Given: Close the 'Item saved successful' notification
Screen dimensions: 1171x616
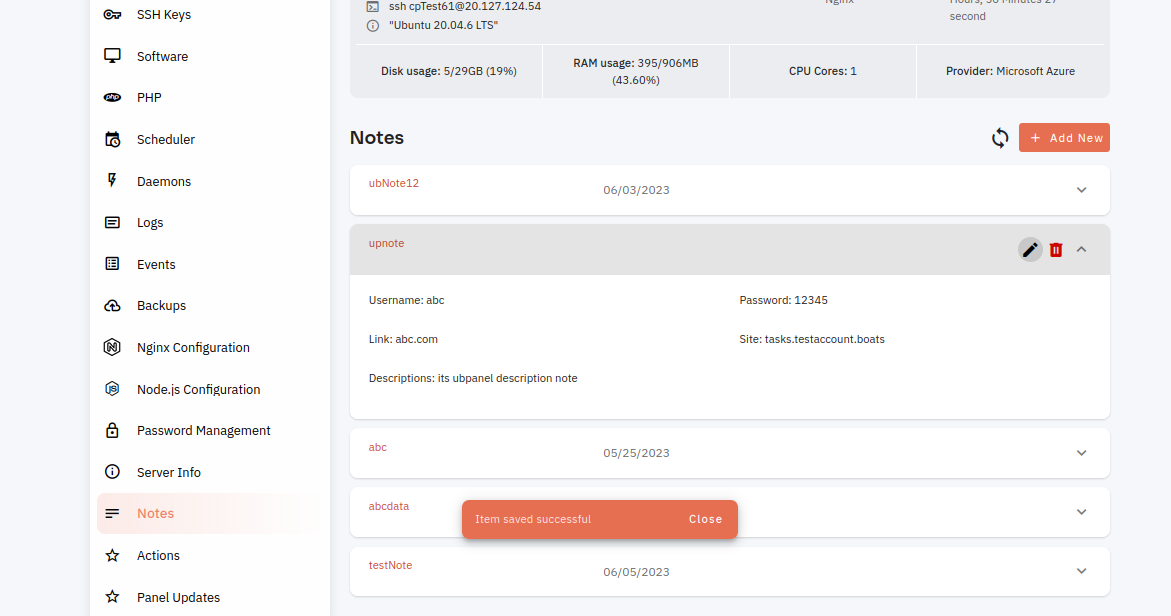Looking at the screenshot, I should pos(705,519).
